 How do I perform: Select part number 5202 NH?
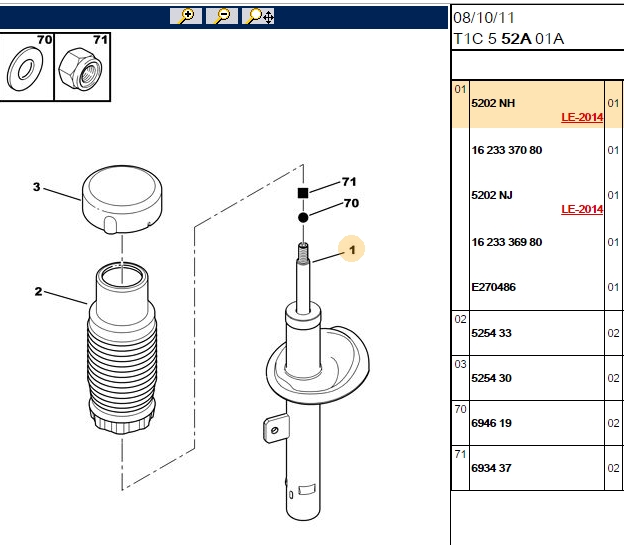pyautogui.click(x=493, y=103)
